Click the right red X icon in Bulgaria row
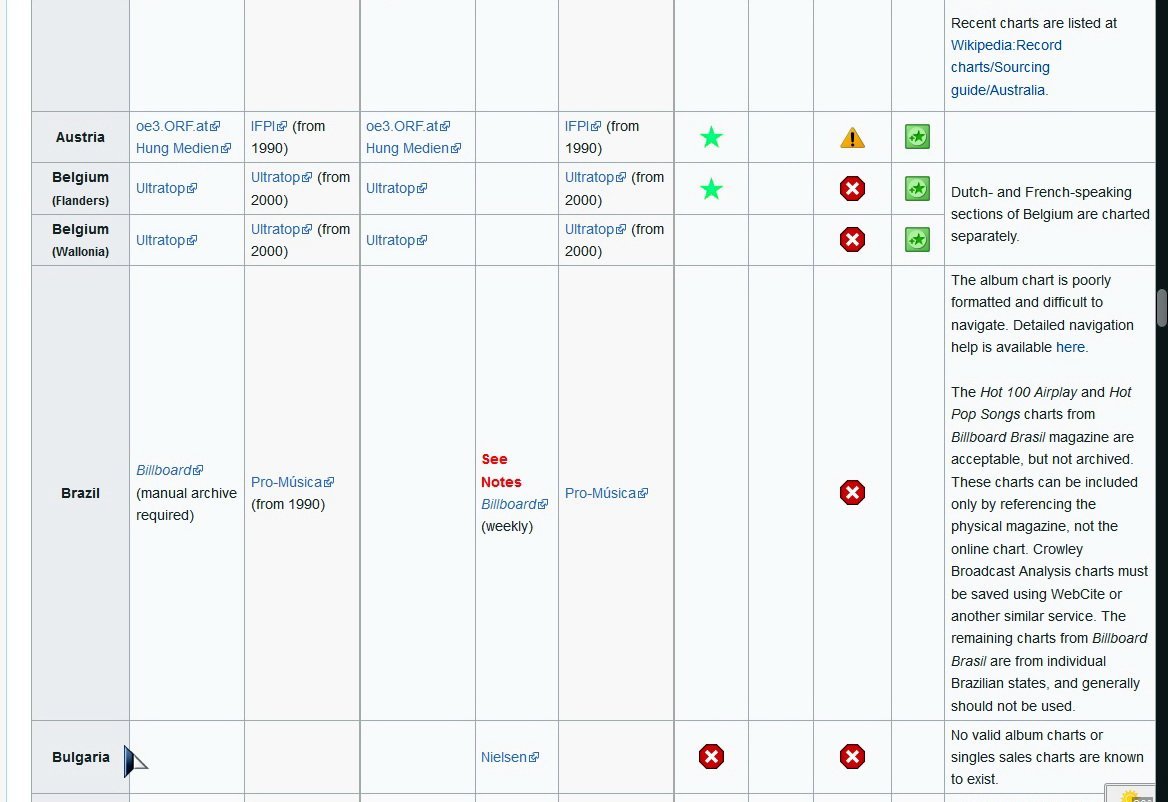The image size is (1168, 802). coord(852,757)
